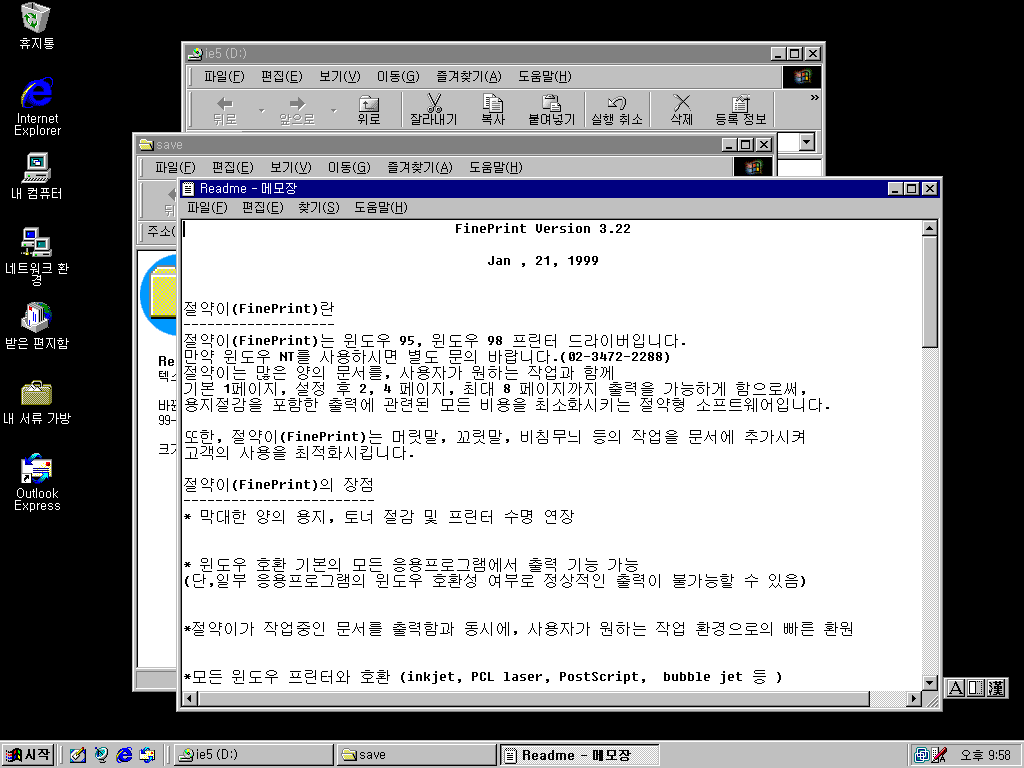The width and height of the screenshot is (1024, 768).
Task: Open 편집(E) menu in Readme Notepad
Action: point(263,208)
